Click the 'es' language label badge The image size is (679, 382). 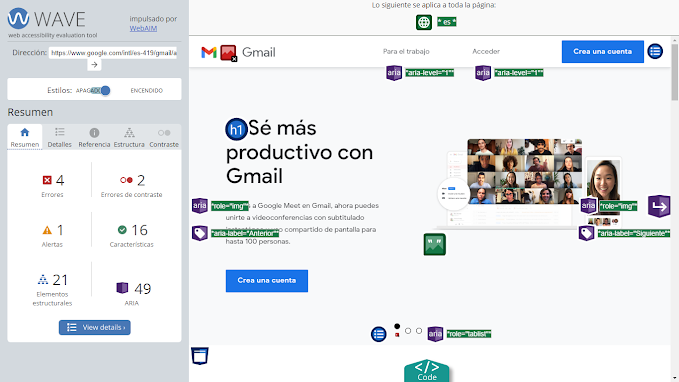click(446, 22)
